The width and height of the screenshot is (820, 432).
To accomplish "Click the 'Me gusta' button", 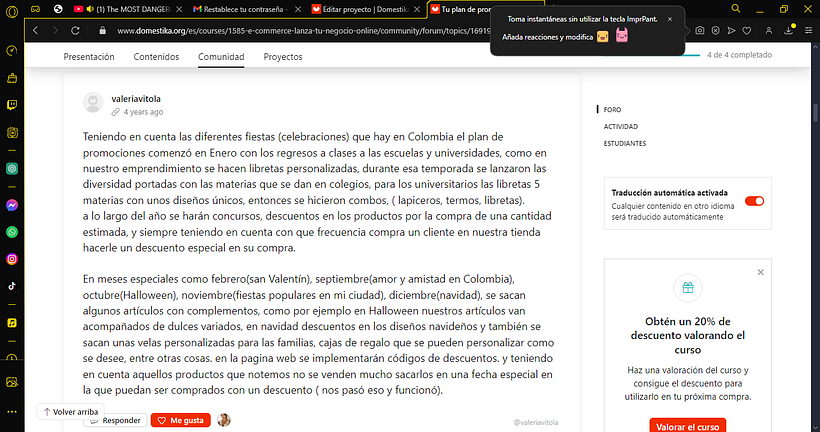I will click(181, 420).
